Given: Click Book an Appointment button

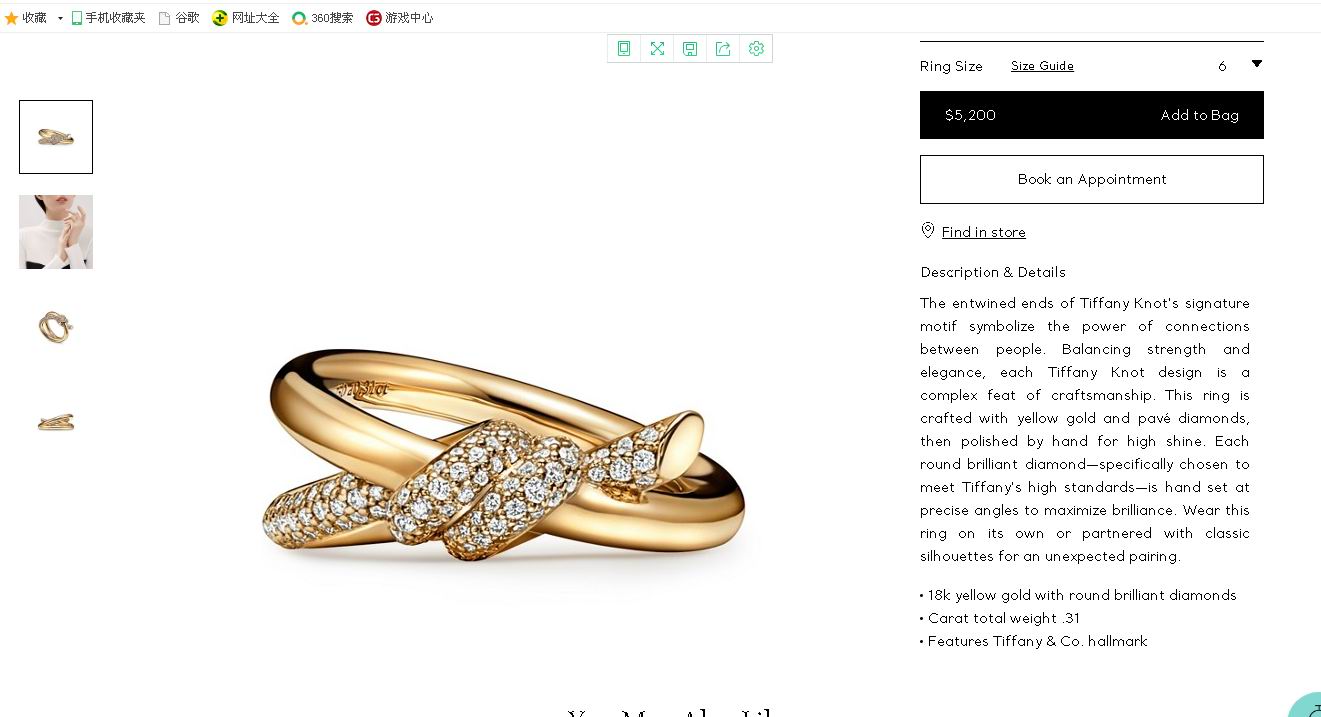Looking at the screenshot, I should click(1091, 180).
